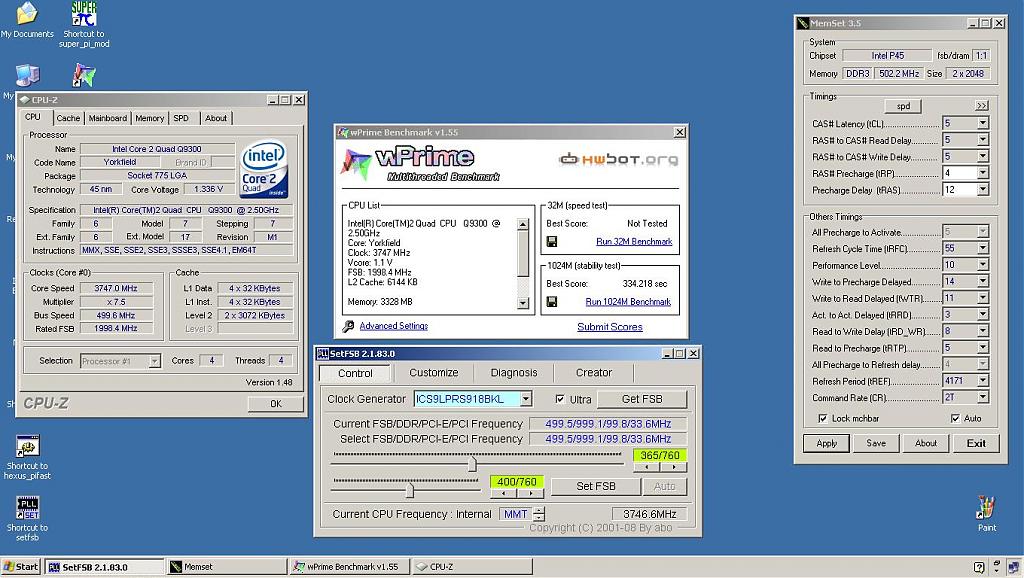Switch to the SPD tab in CPU-Z
Screen dimensions: 1024x578
(x=181, y=118)
